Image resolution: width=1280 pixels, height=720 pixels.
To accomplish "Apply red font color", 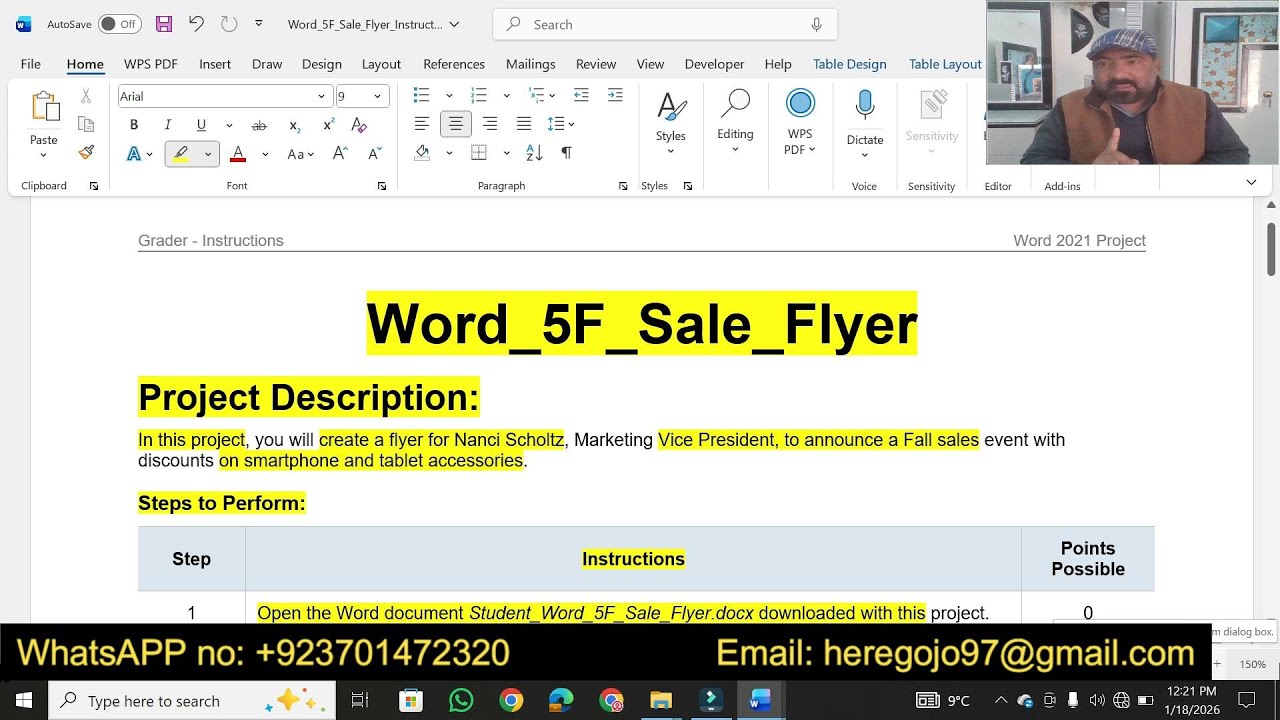I will tap(238, 154).
